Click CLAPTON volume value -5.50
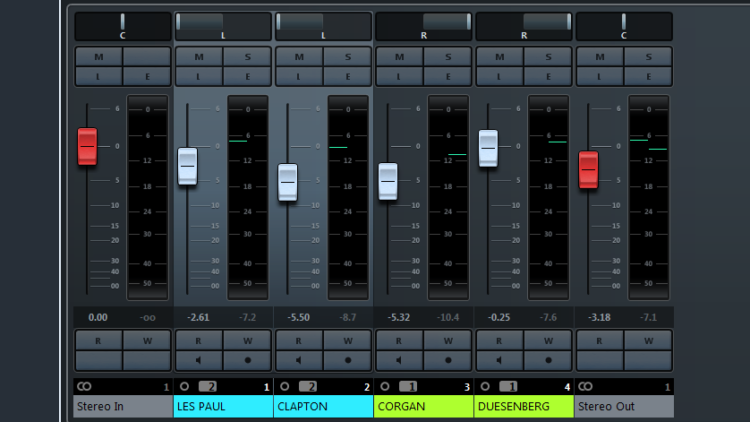The image size is (750, 422). [x=298, y=317]
